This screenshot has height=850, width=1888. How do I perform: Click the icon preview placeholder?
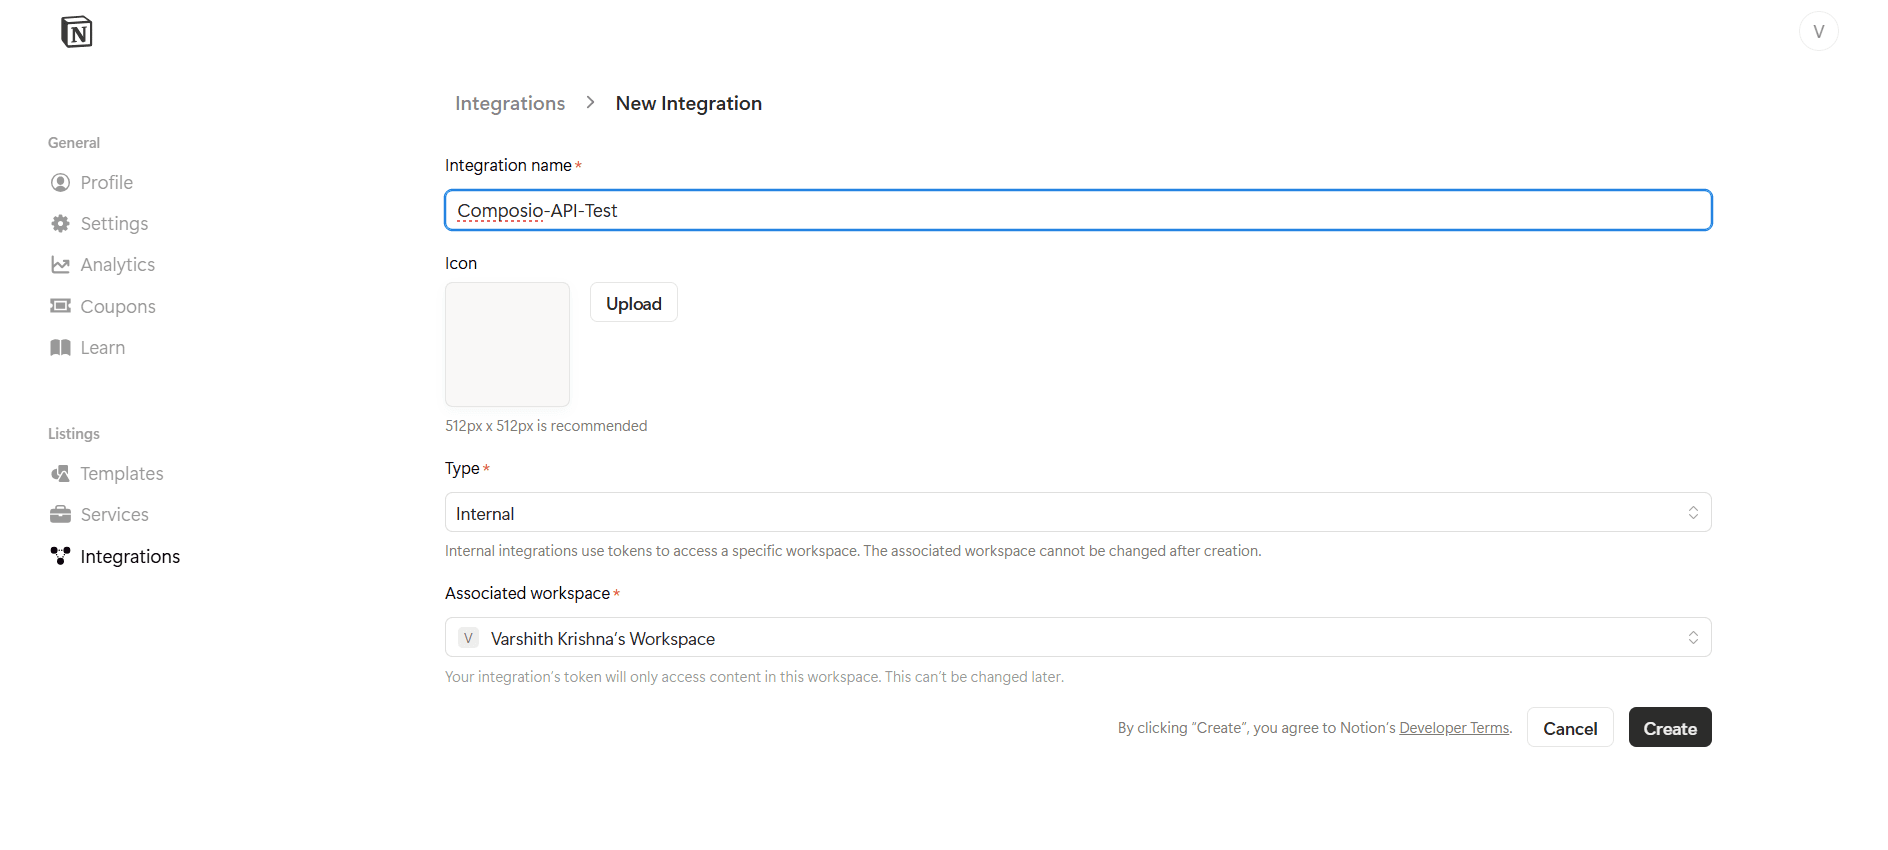coord(507,344)
